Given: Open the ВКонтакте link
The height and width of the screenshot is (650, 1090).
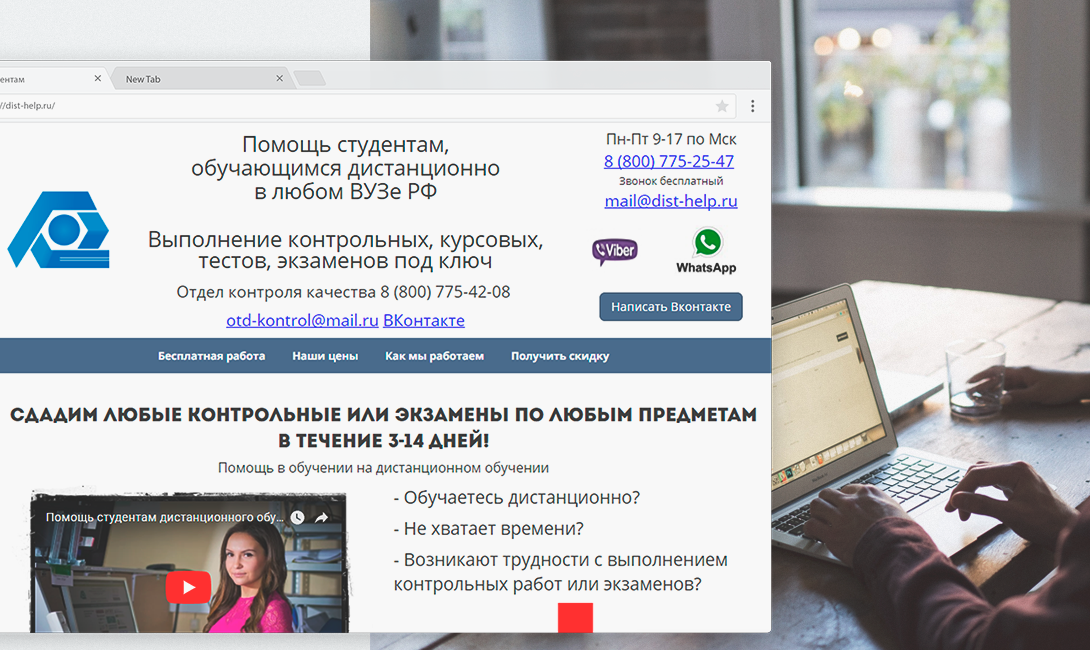Looking at the screenshot, I should (424, 320).
